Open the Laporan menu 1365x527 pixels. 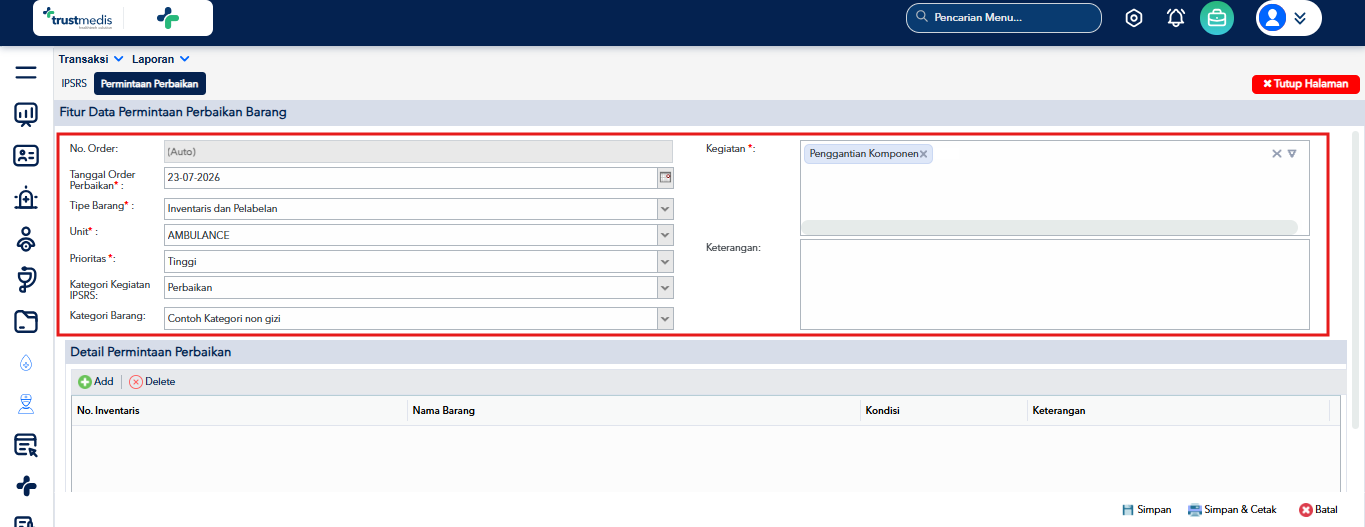[x=161, y=59]
